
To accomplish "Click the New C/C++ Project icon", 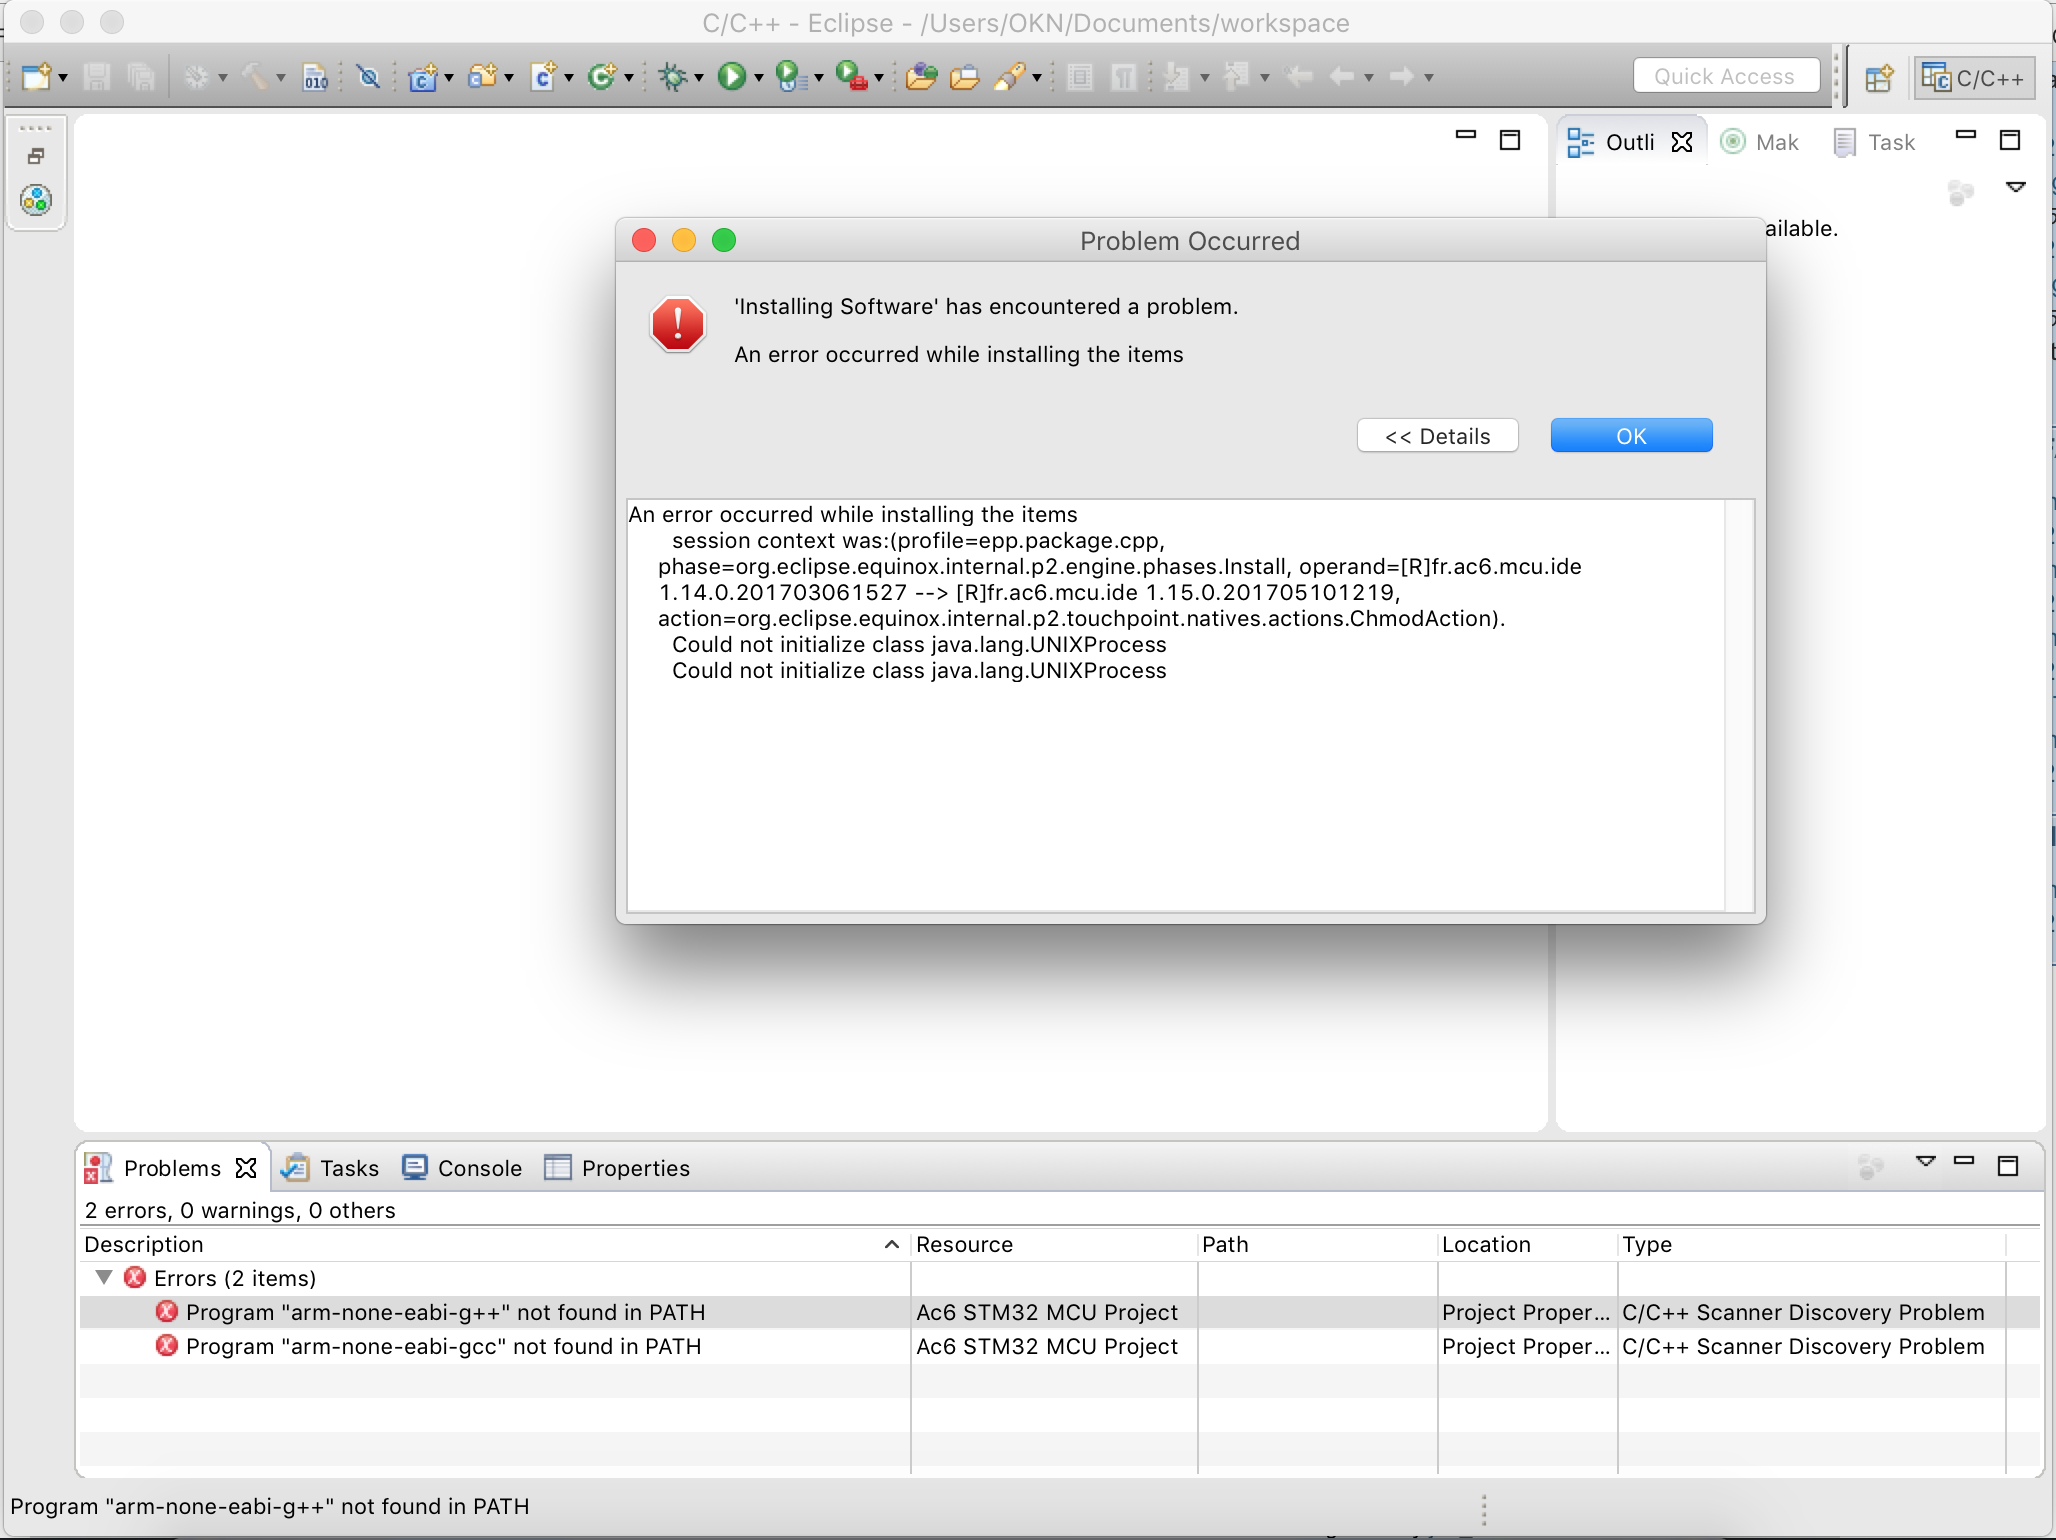I will click(423, 77).
